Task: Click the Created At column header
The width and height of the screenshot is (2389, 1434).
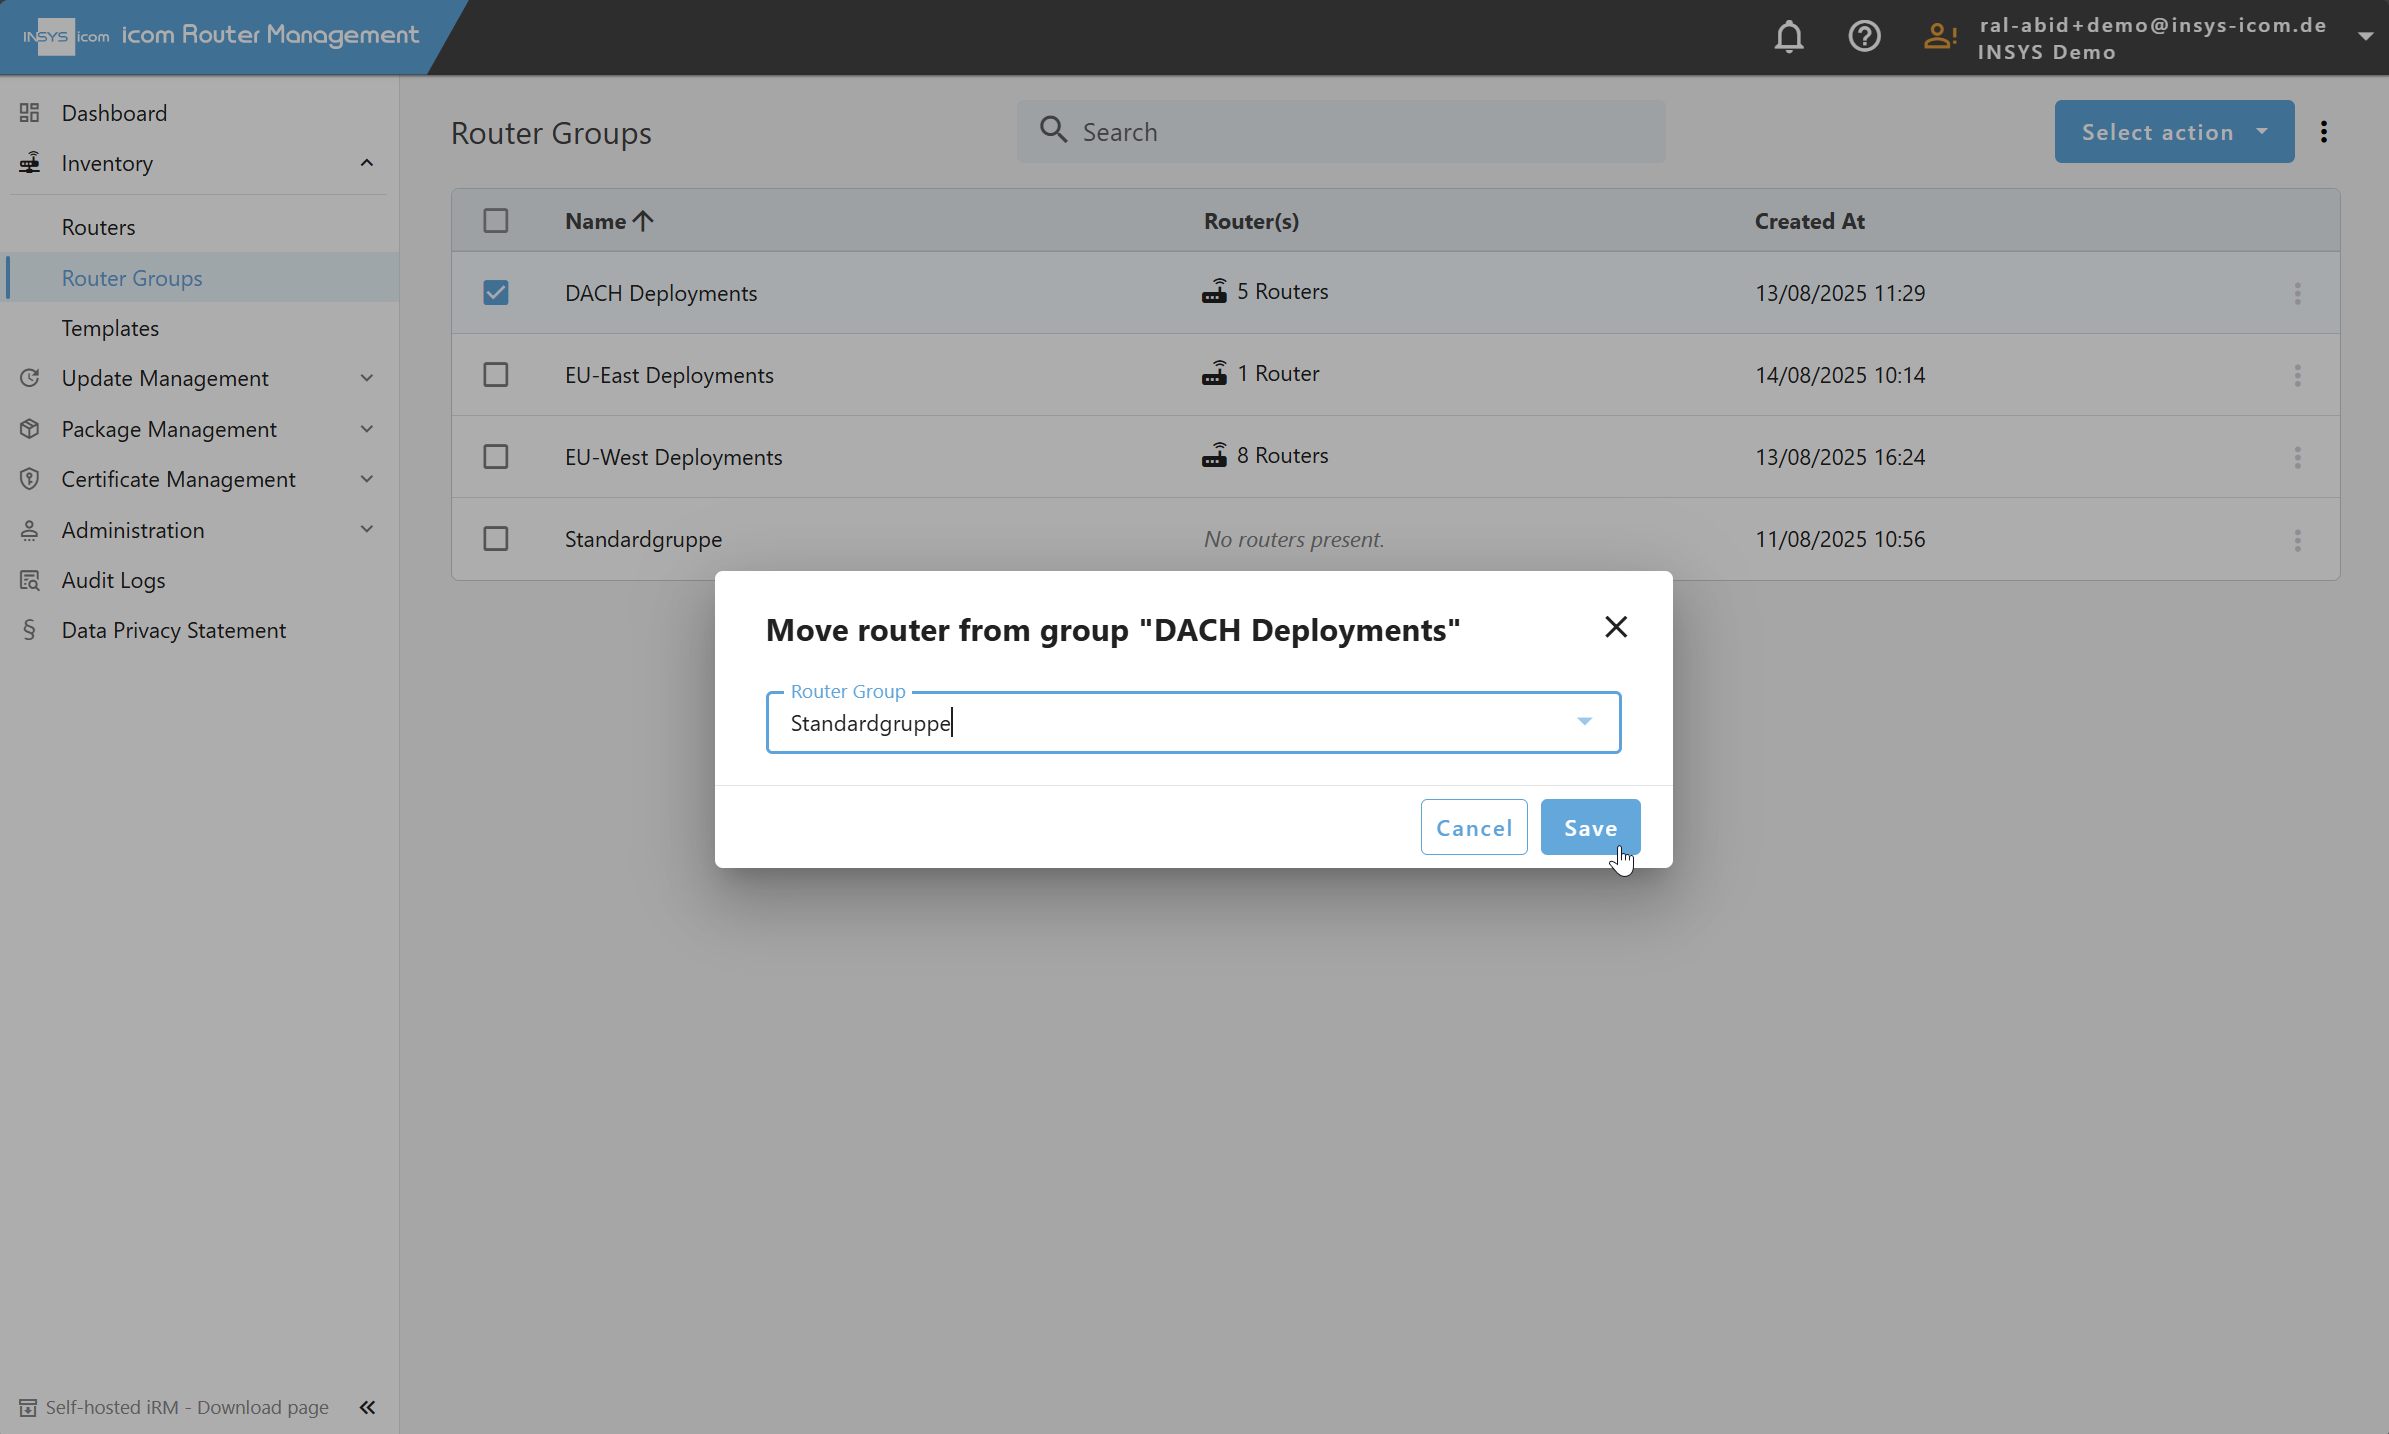Action: pos(1809,221)
